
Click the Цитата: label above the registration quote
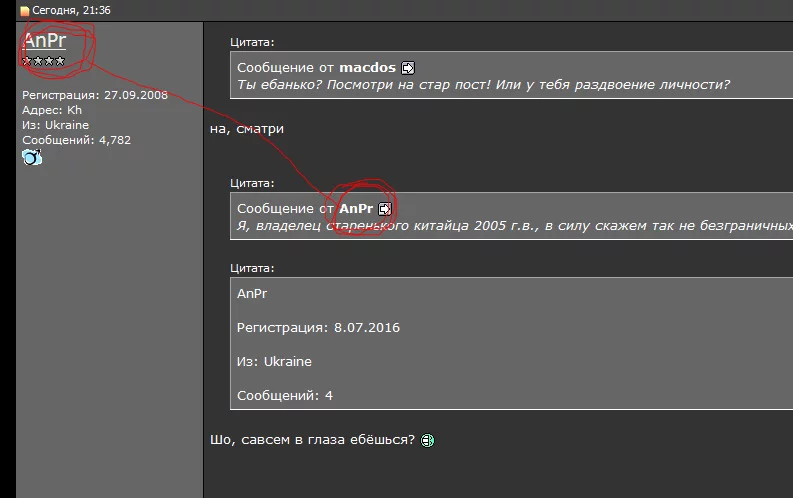pos(252,268)
